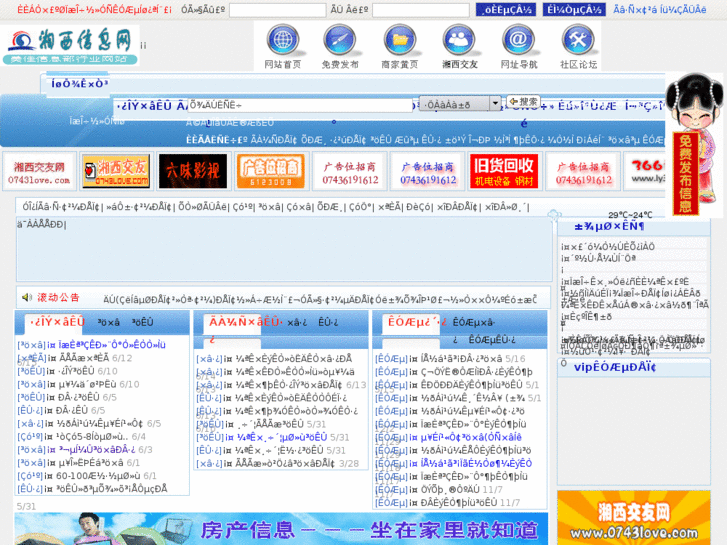
Task: Click the 滚动公告 label
Action: click(58, 297)
